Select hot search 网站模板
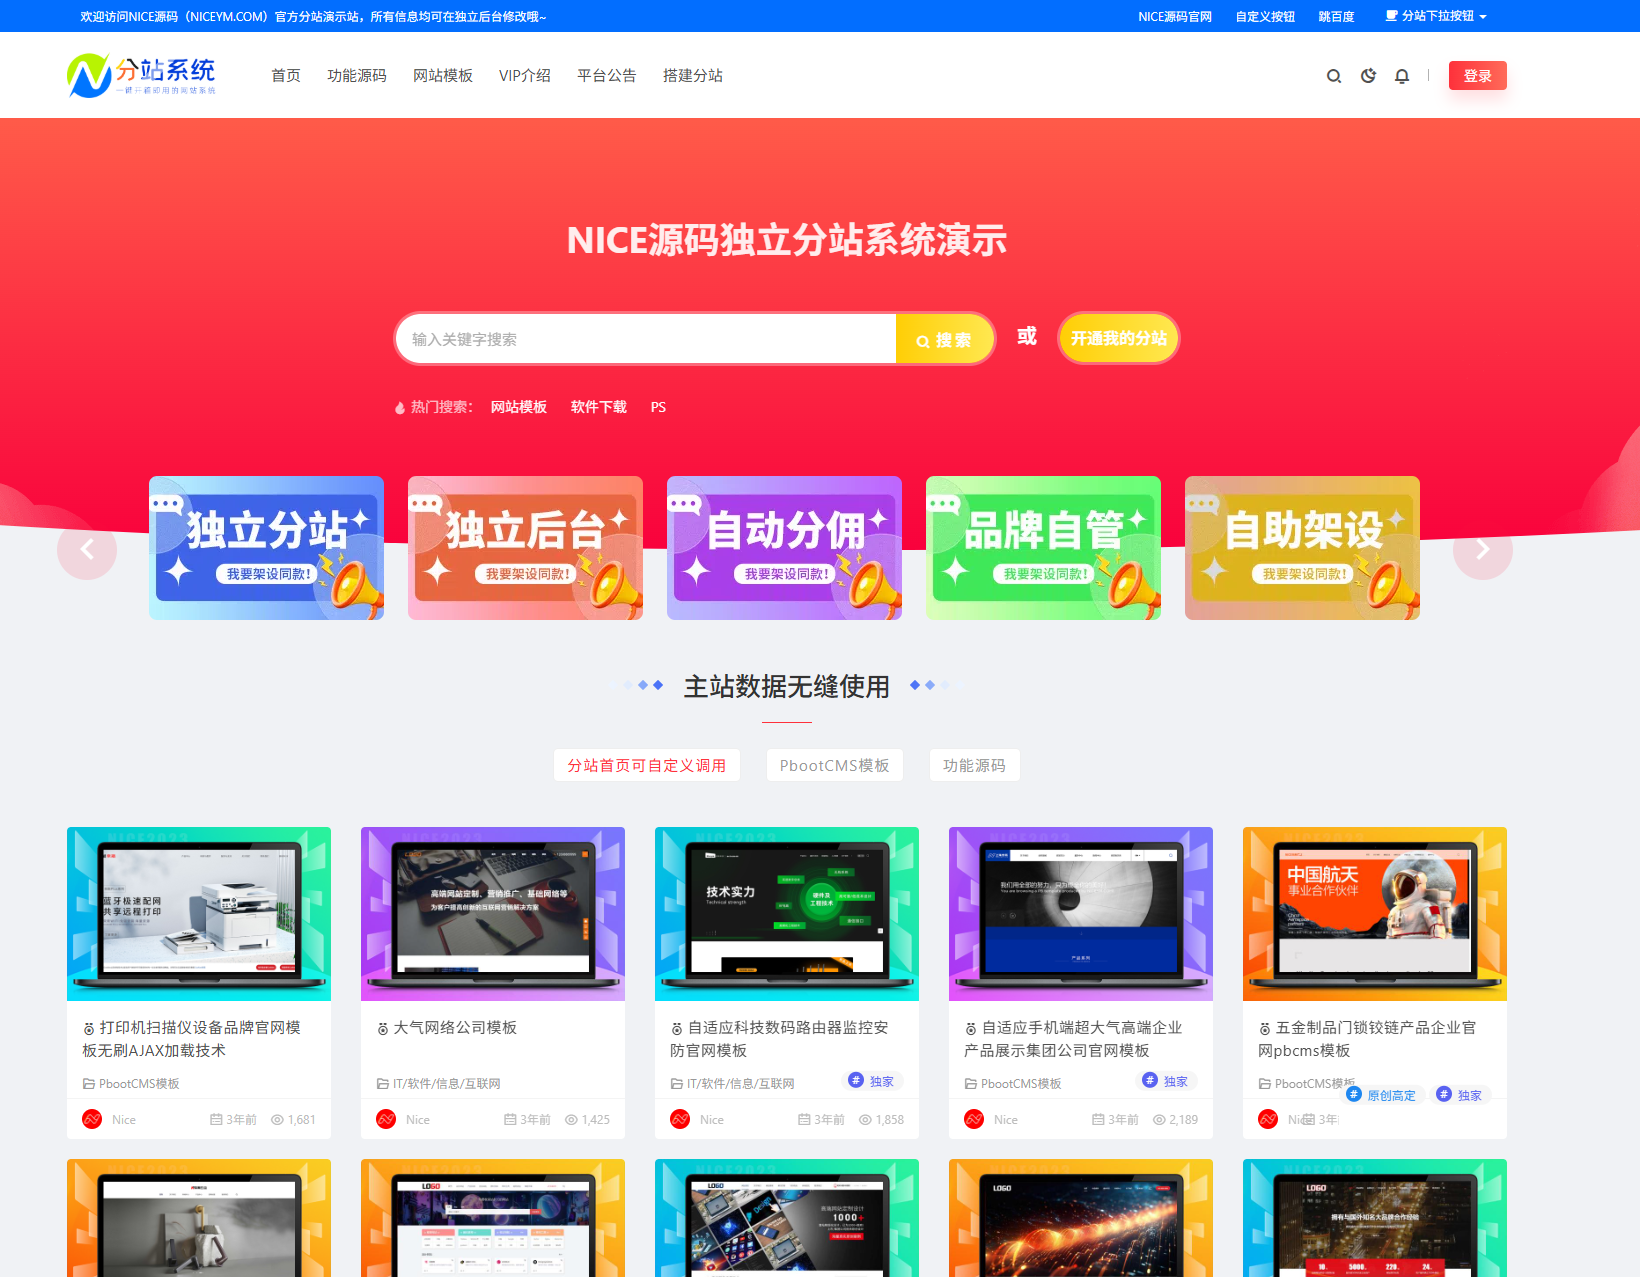Screen dimensions: 1640x1277 [x=519, y=407]
